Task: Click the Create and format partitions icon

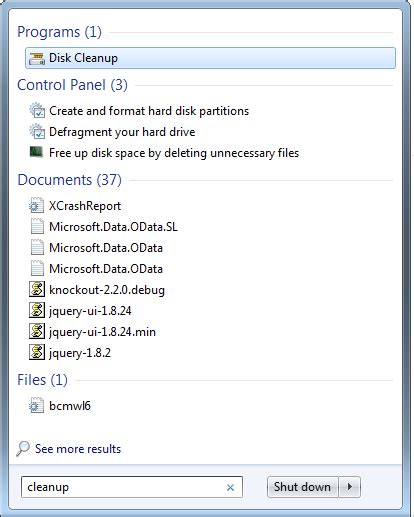Action: [x=37, y=111]
